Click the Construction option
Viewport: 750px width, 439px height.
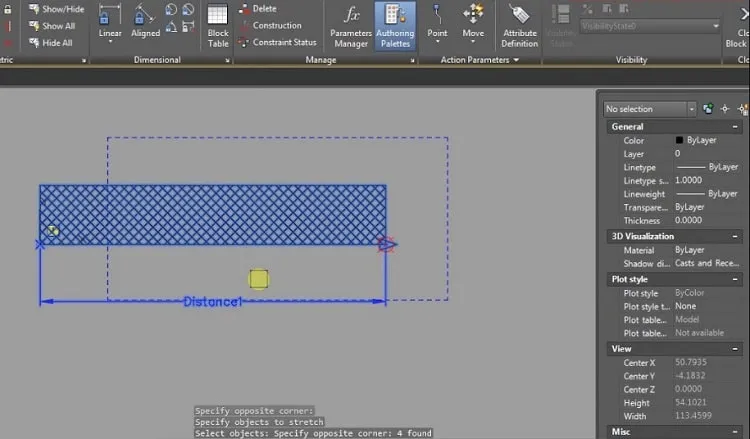tap(271, 25)
